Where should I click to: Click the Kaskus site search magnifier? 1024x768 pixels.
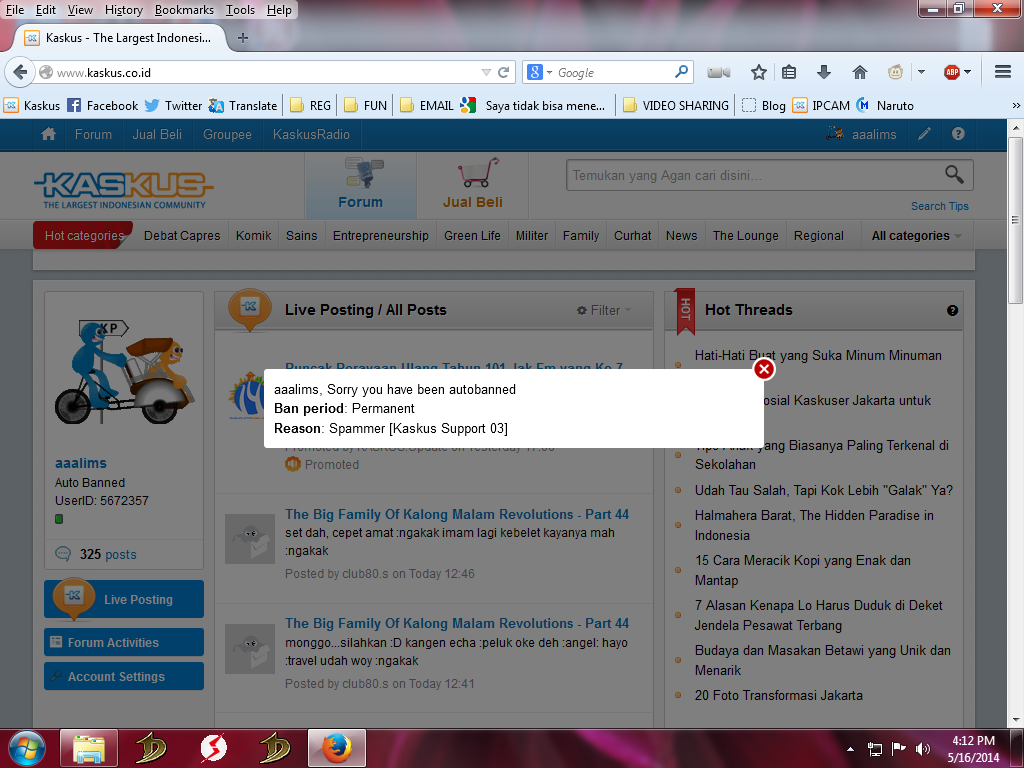954,174
